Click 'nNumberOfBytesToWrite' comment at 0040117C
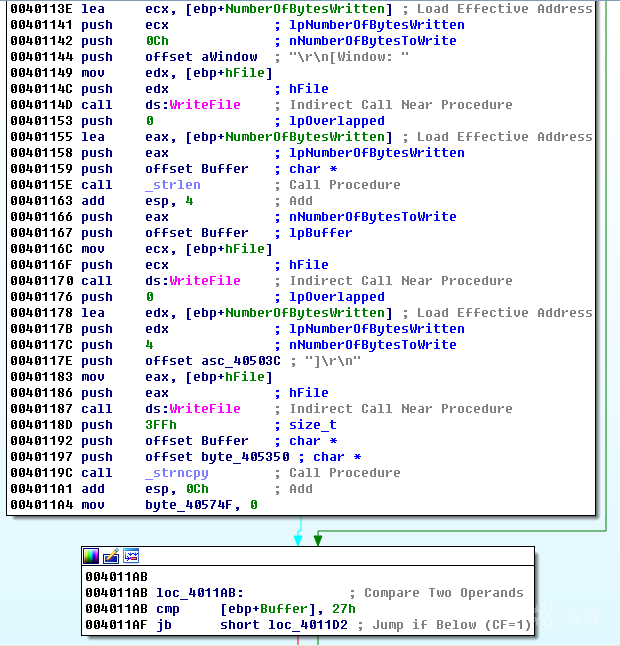 [373, 345]
